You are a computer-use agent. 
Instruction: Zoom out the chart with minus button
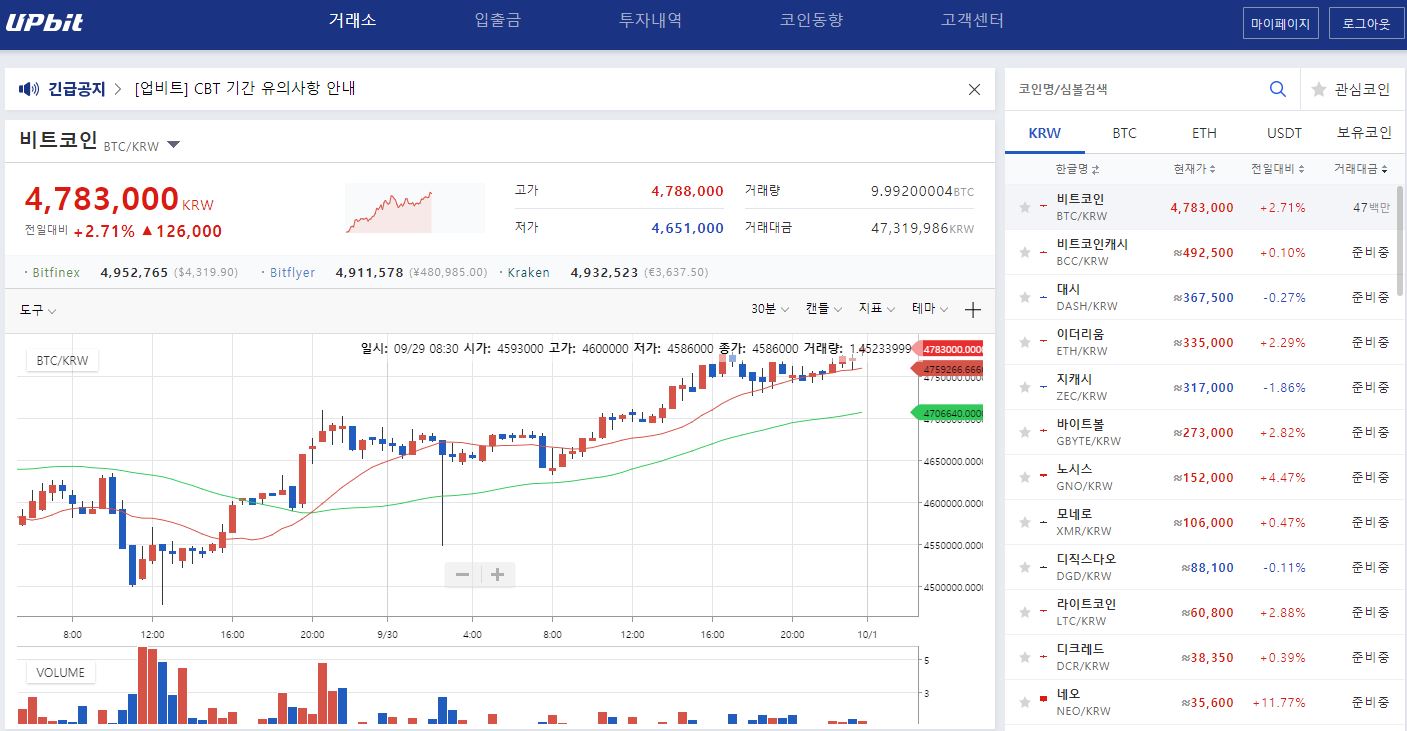click(462, 574)
